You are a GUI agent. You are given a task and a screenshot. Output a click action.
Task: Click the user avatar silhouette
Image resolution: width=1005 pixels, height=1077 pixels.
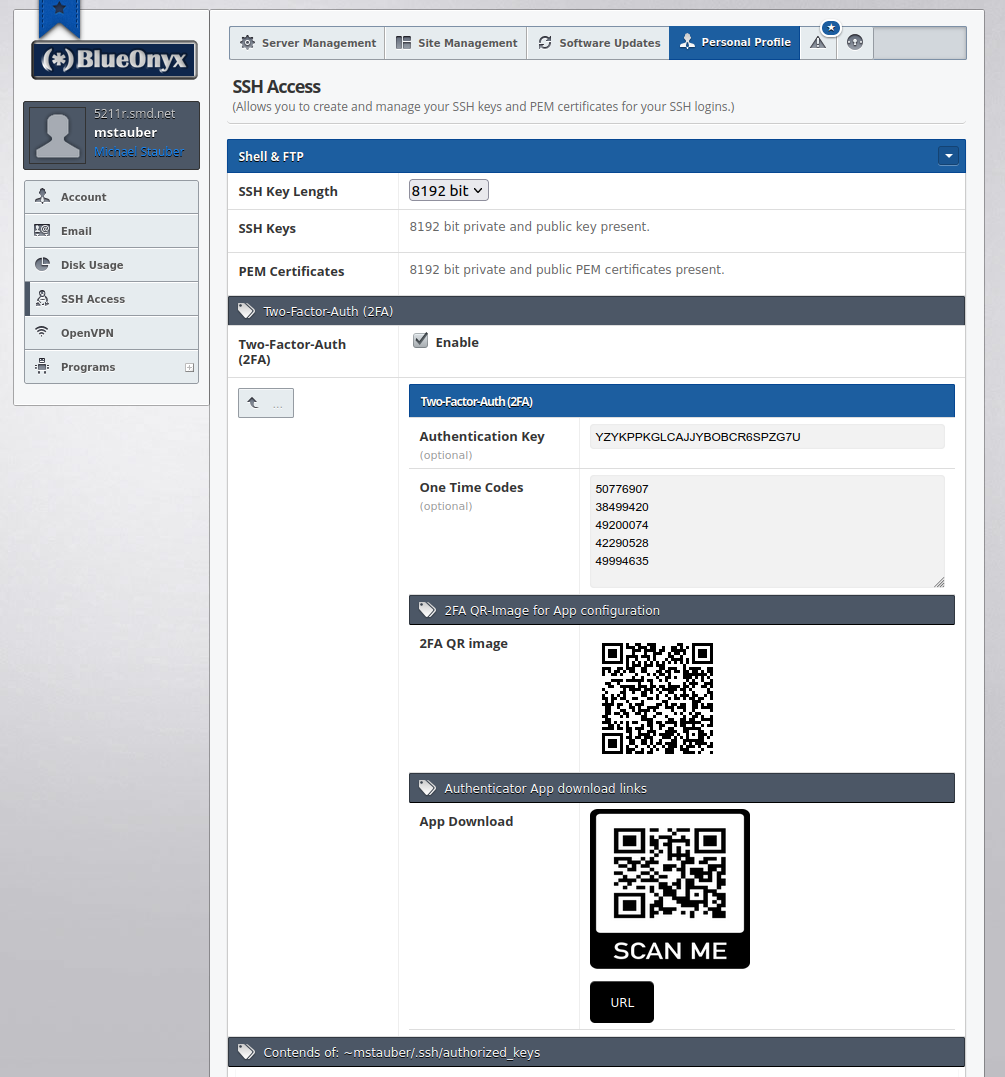(58, 135)
